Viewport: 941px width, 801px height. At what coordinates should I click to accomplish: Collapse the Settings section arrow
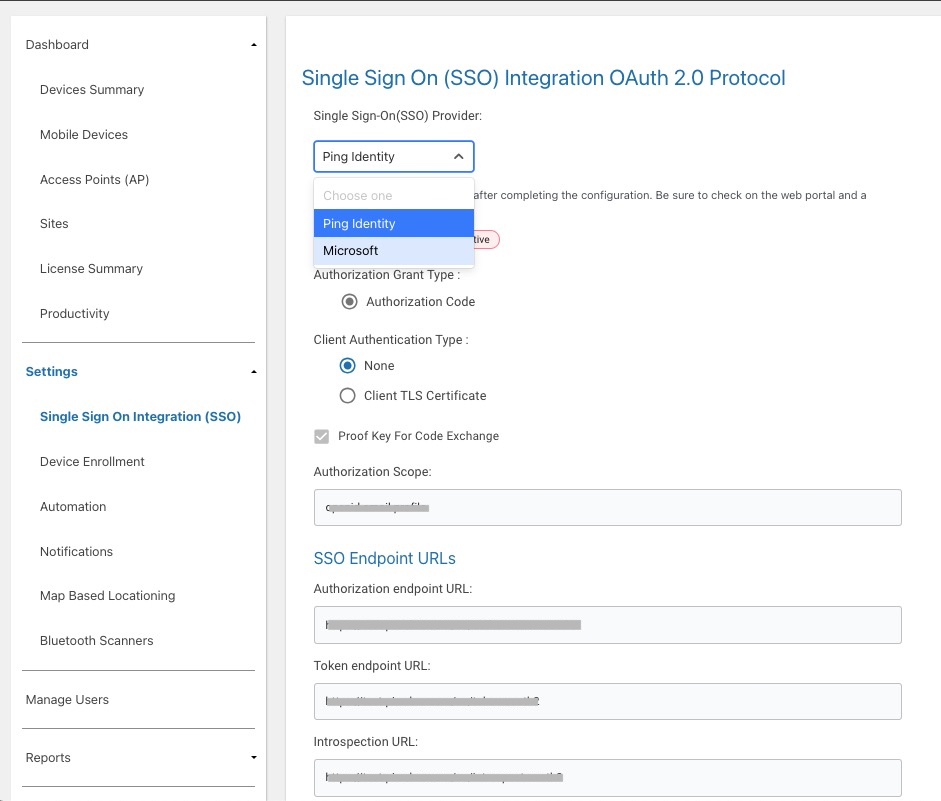click(254, 372)
